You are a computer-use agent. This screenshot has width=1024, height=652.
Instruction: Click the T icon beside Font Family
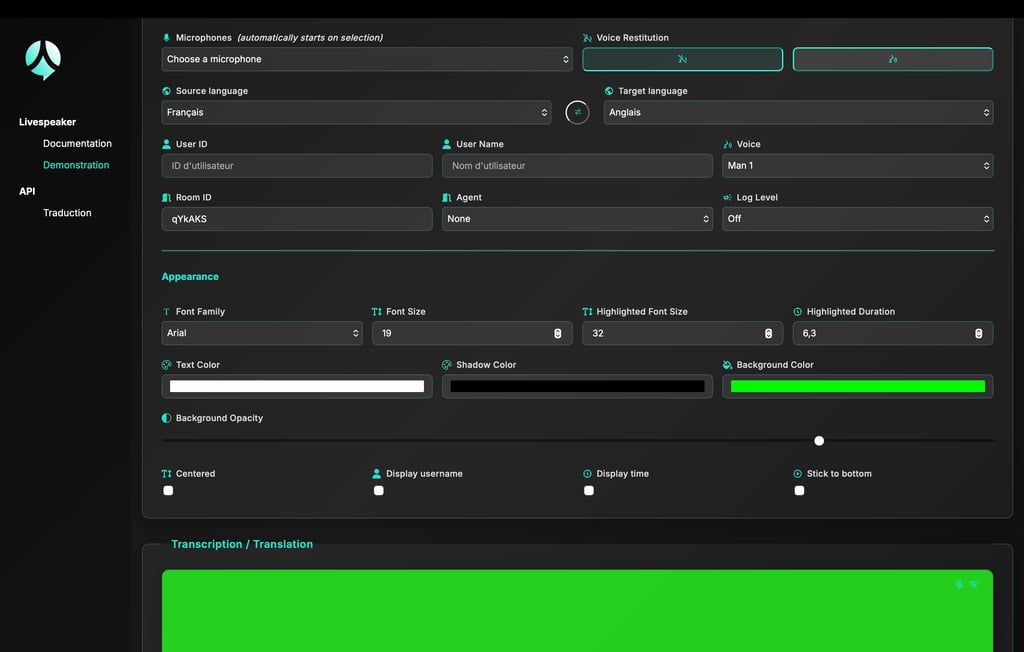[x=167, y=312]
